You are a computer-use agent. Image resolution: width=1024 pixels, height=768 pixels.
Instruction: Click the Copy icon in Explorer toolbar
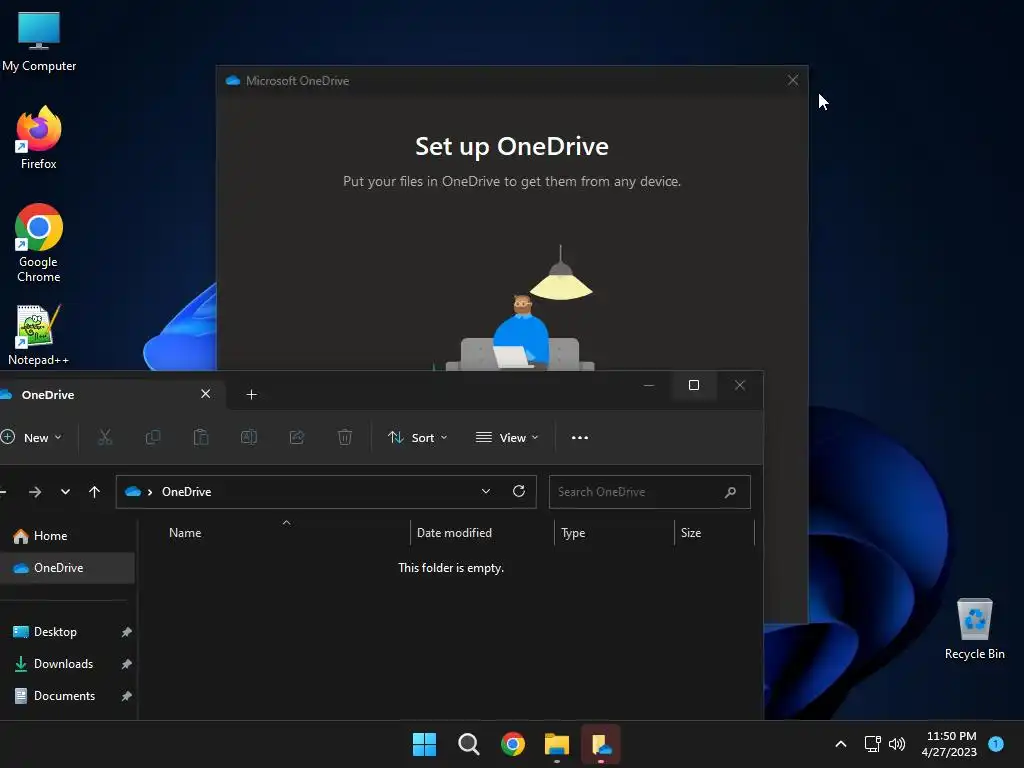pyautogui.click(x=153, y=438)
